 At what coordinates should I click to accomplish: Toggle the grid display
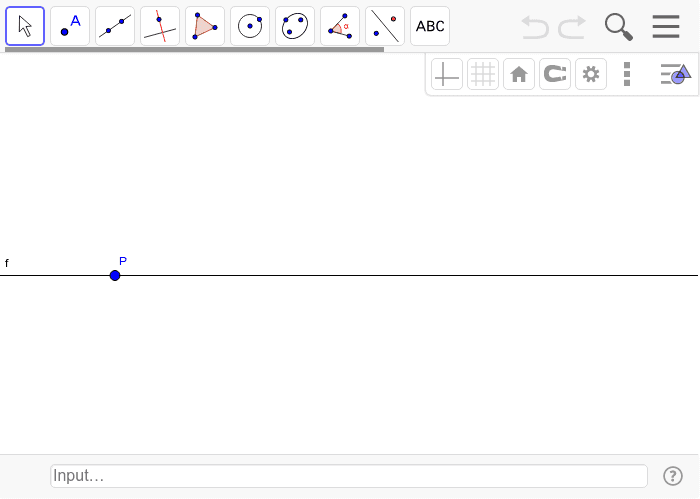click(483, 74)
